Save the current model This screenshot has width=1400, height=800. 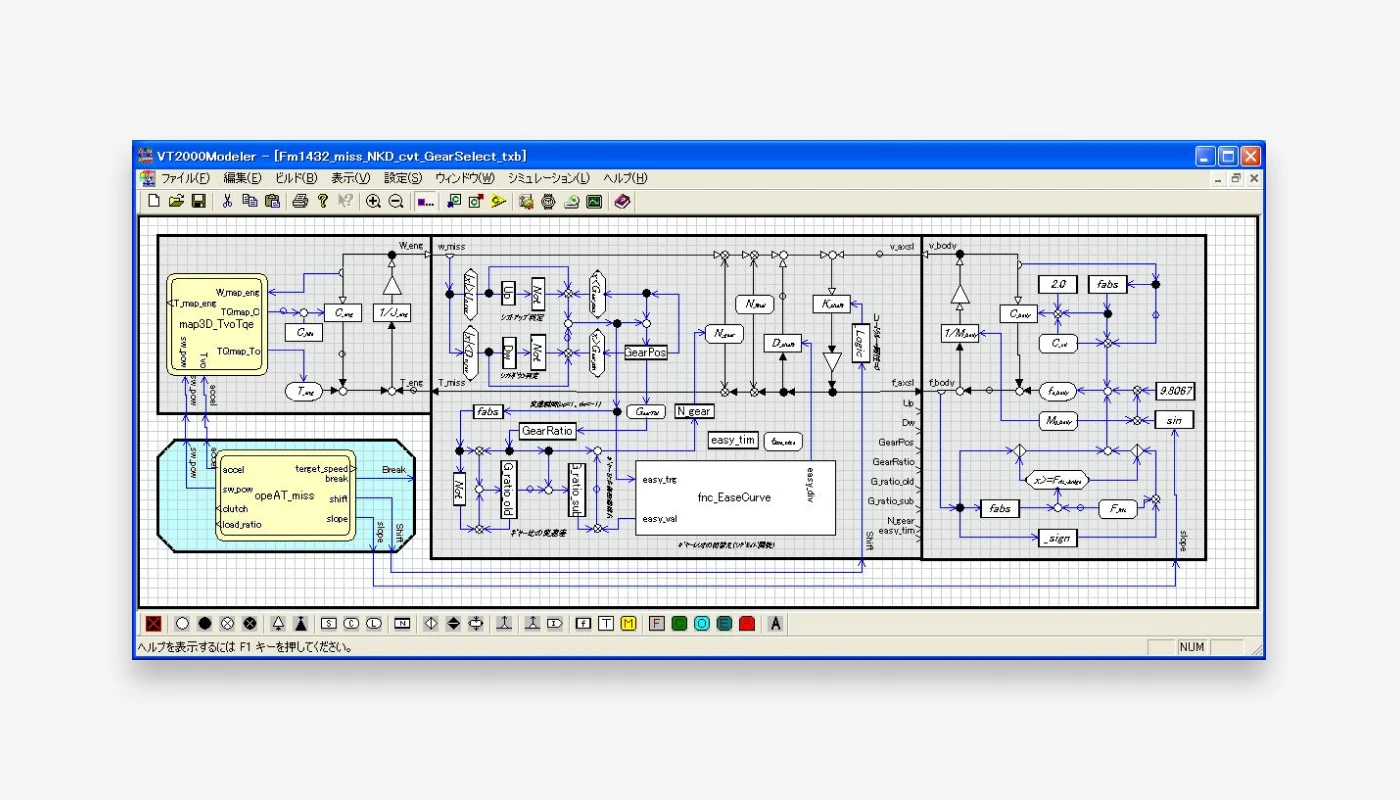coord(198,201)
